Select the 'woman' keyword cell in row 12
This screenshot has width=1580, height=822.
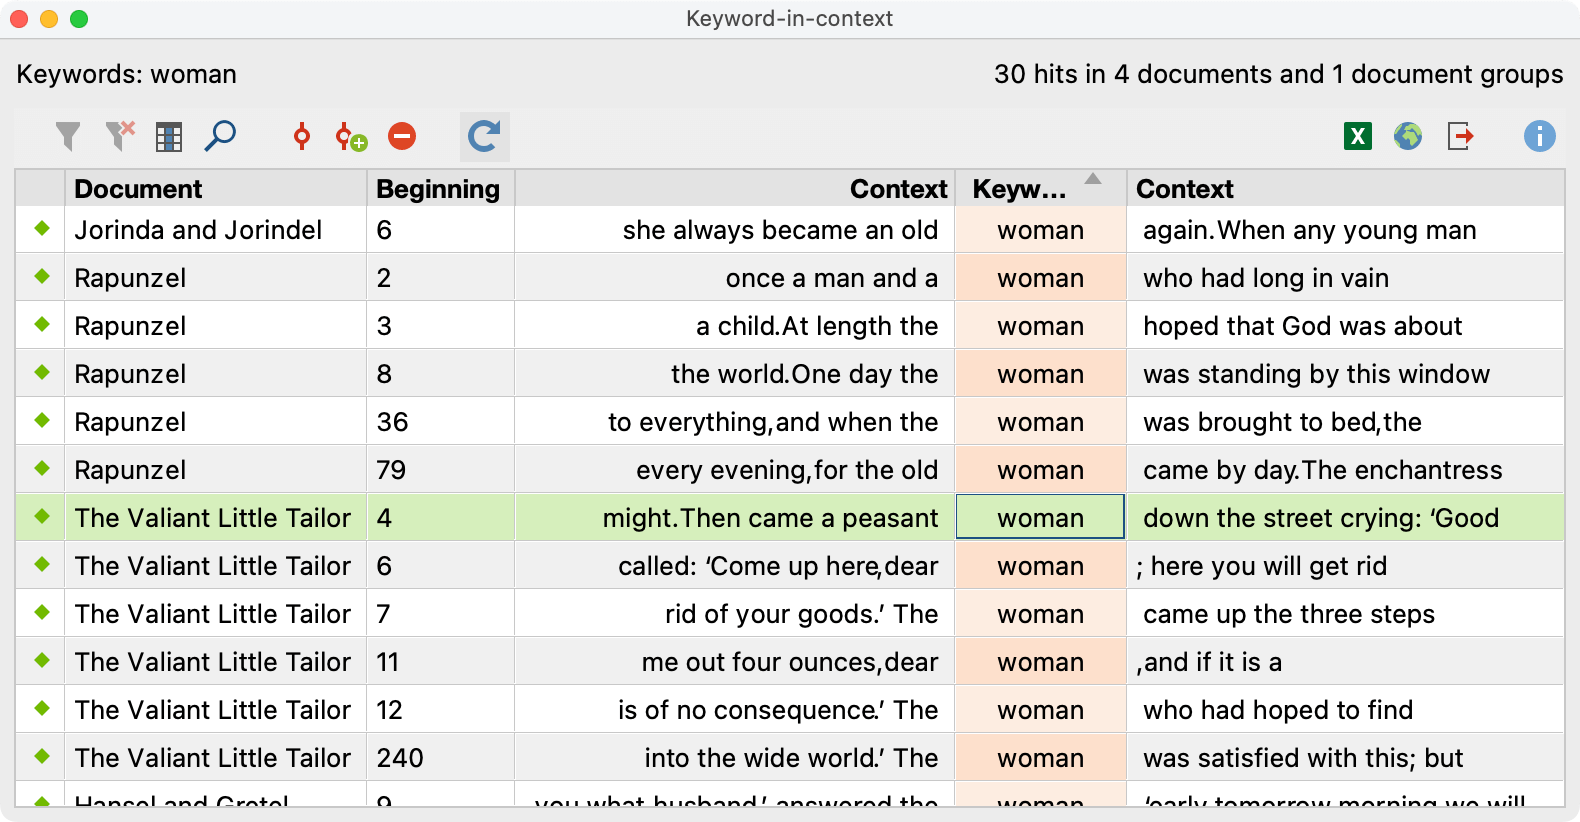point(1041,709)
